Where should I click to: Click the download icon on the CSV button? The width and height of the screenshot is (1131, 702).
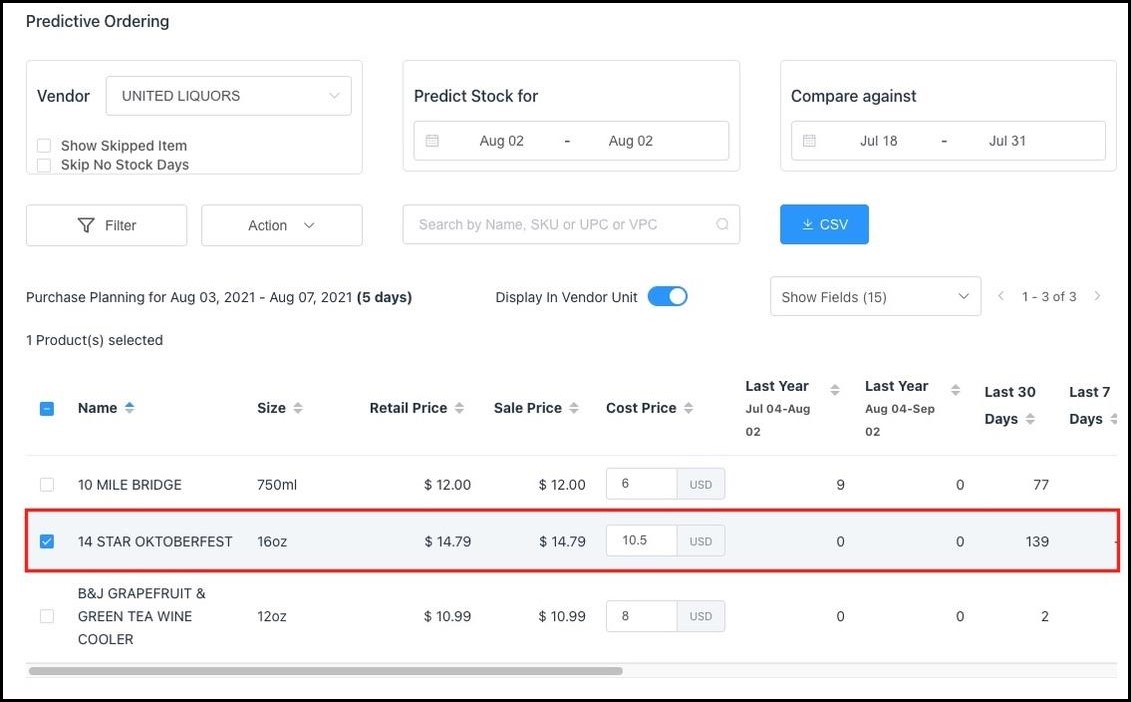coord(806,224)
